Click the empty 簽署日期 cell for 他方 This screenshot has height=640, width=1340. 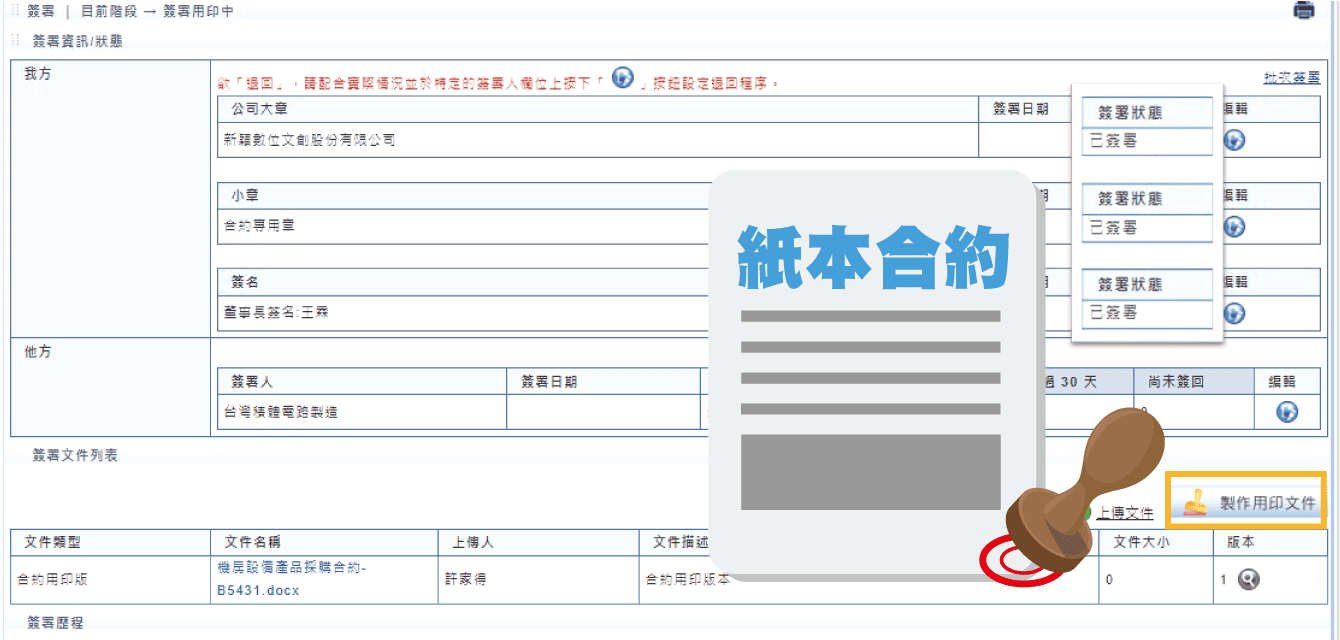(x=603, y=412)
